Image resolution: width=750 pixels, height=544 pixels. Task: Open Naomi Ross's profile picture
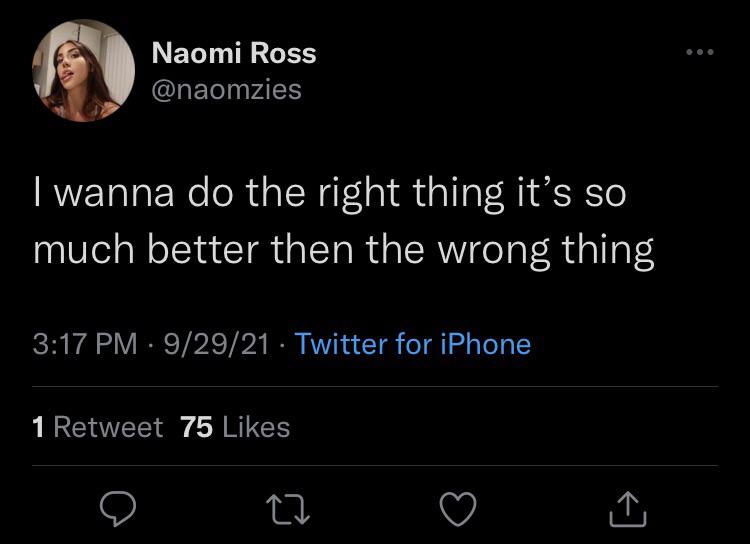85,70
